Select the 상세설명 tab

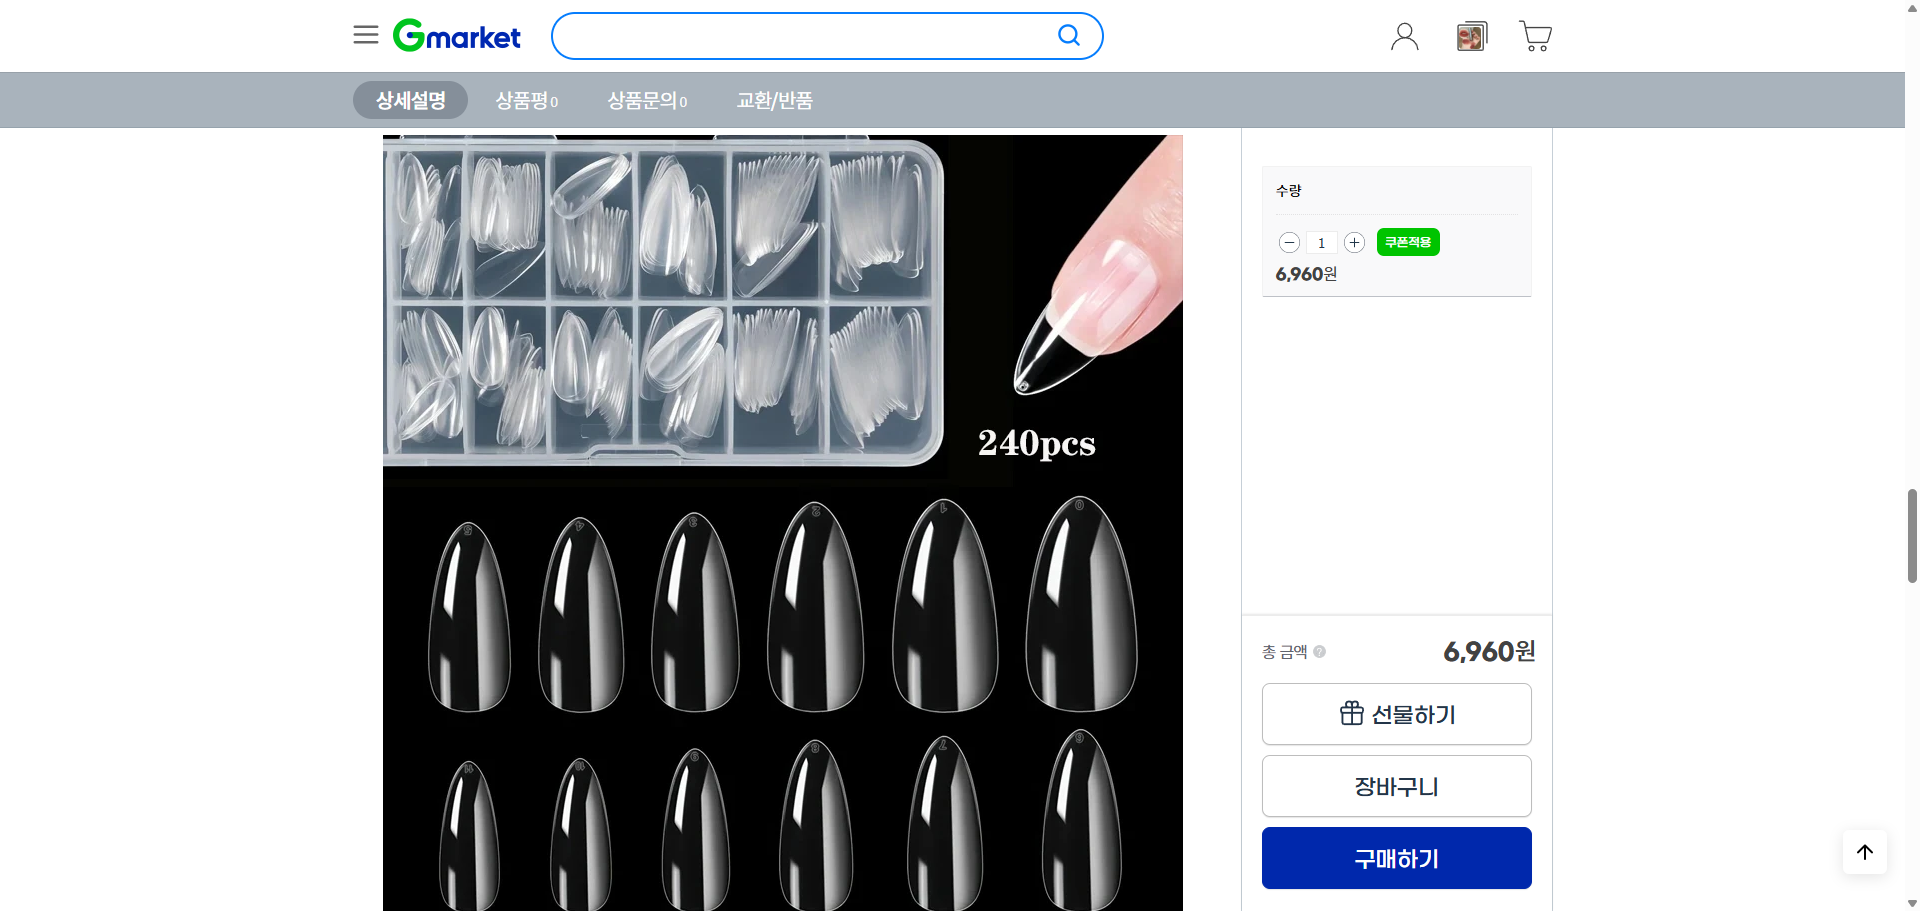(x=411, y=100)
